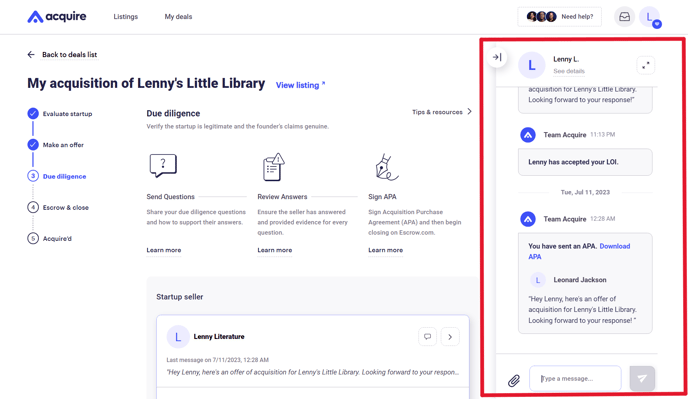Open See details under Lenny L.
Screen dimensions: 688x399
(569, 71)
